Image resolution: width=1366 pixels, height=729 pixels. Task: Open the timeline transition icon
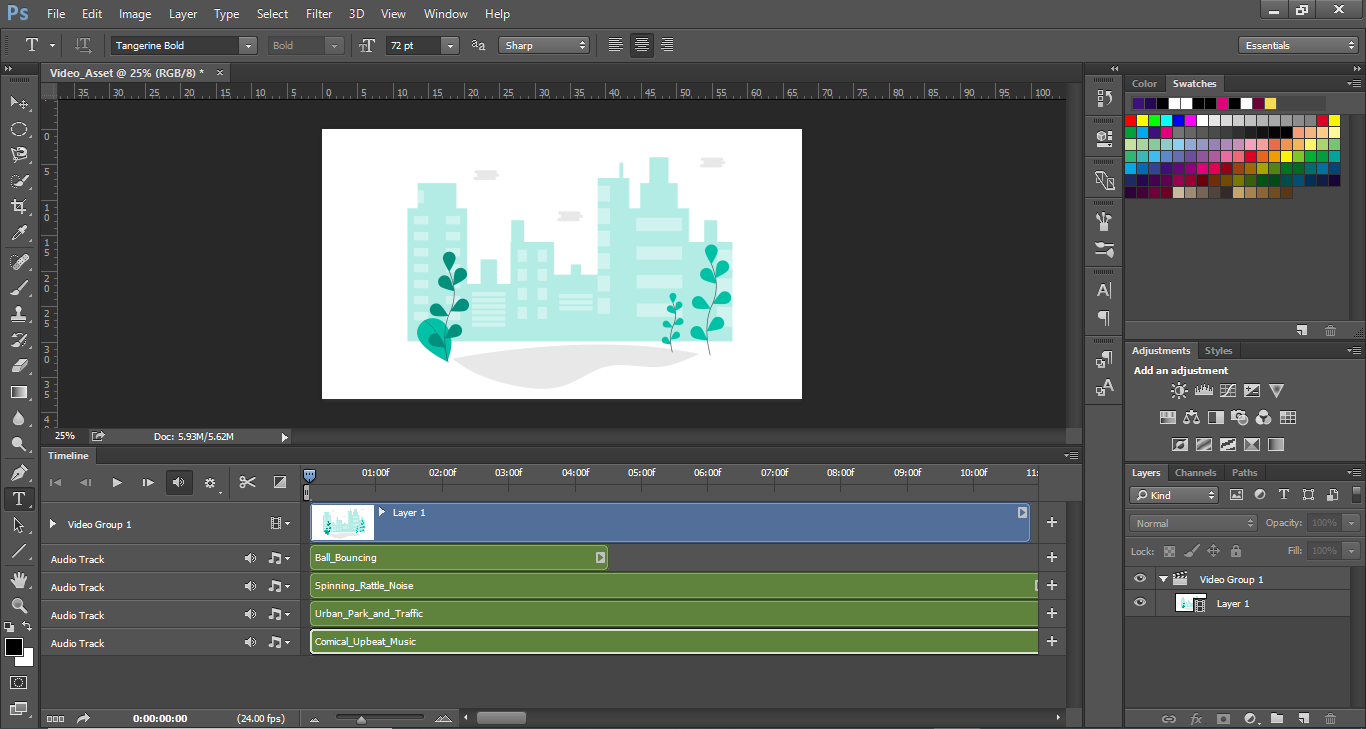pyautogui.click(x=280, y=482)
